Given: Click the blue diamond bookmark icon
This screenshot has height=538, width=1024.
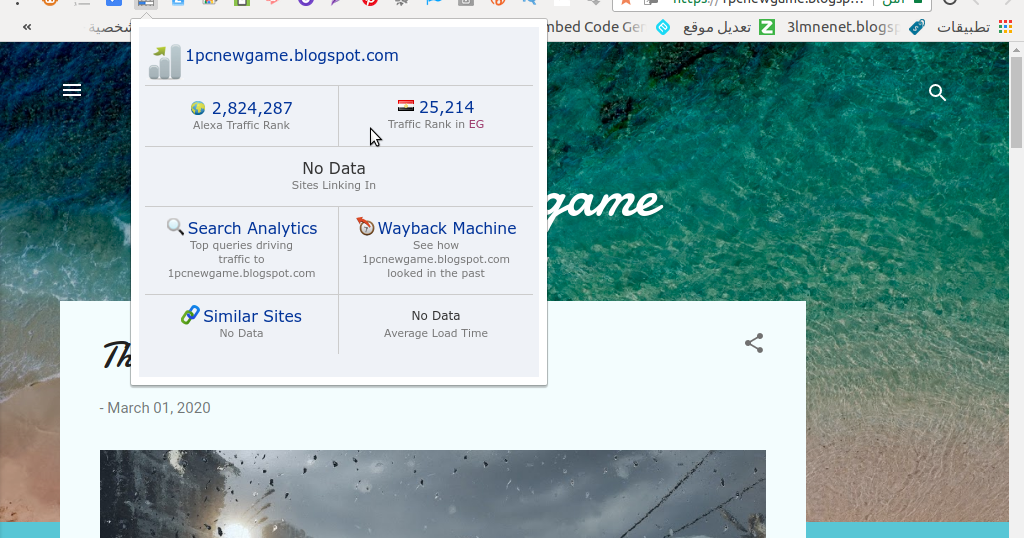Looking at the screenshot, I should pyautogui.click(x=664, y=27).
